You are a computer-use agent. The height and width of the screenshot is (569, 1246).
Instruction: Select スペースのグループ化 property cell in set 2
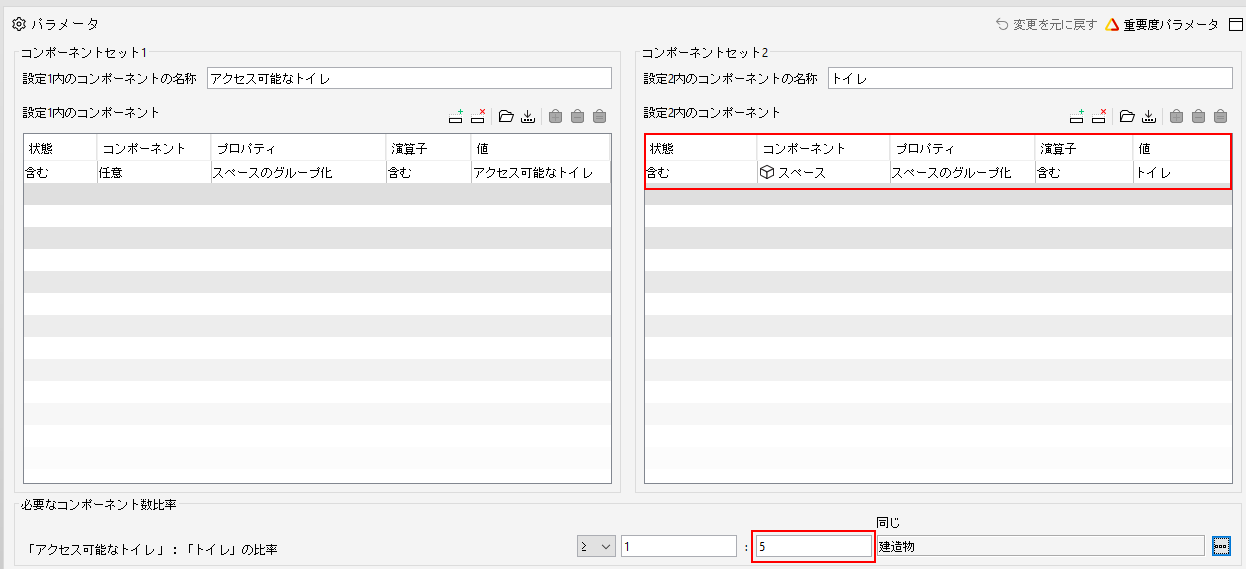[962, 172]
